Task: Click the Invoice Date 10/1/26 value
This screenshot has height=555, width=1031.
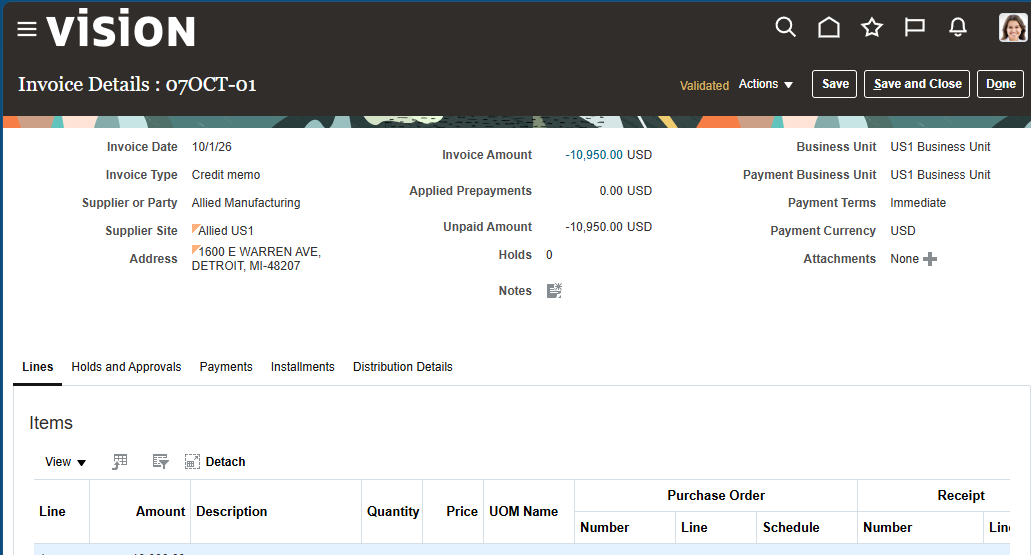Action: click(x=212, y=147)
